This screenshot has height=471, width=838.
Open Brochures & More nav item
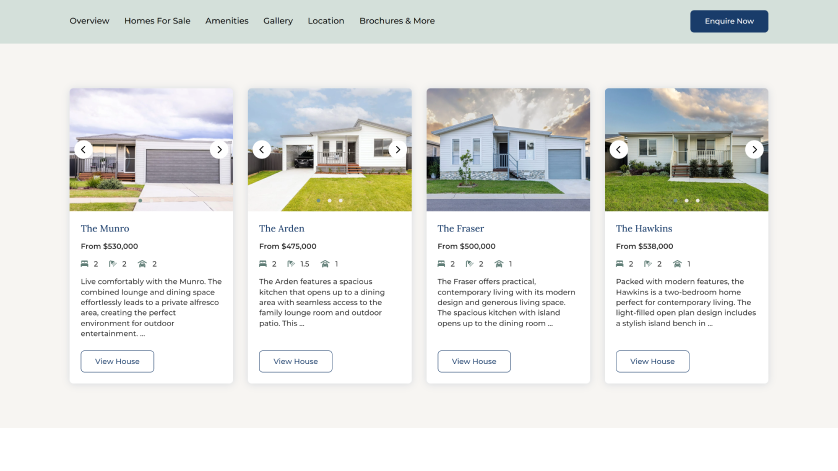[397, 21]
